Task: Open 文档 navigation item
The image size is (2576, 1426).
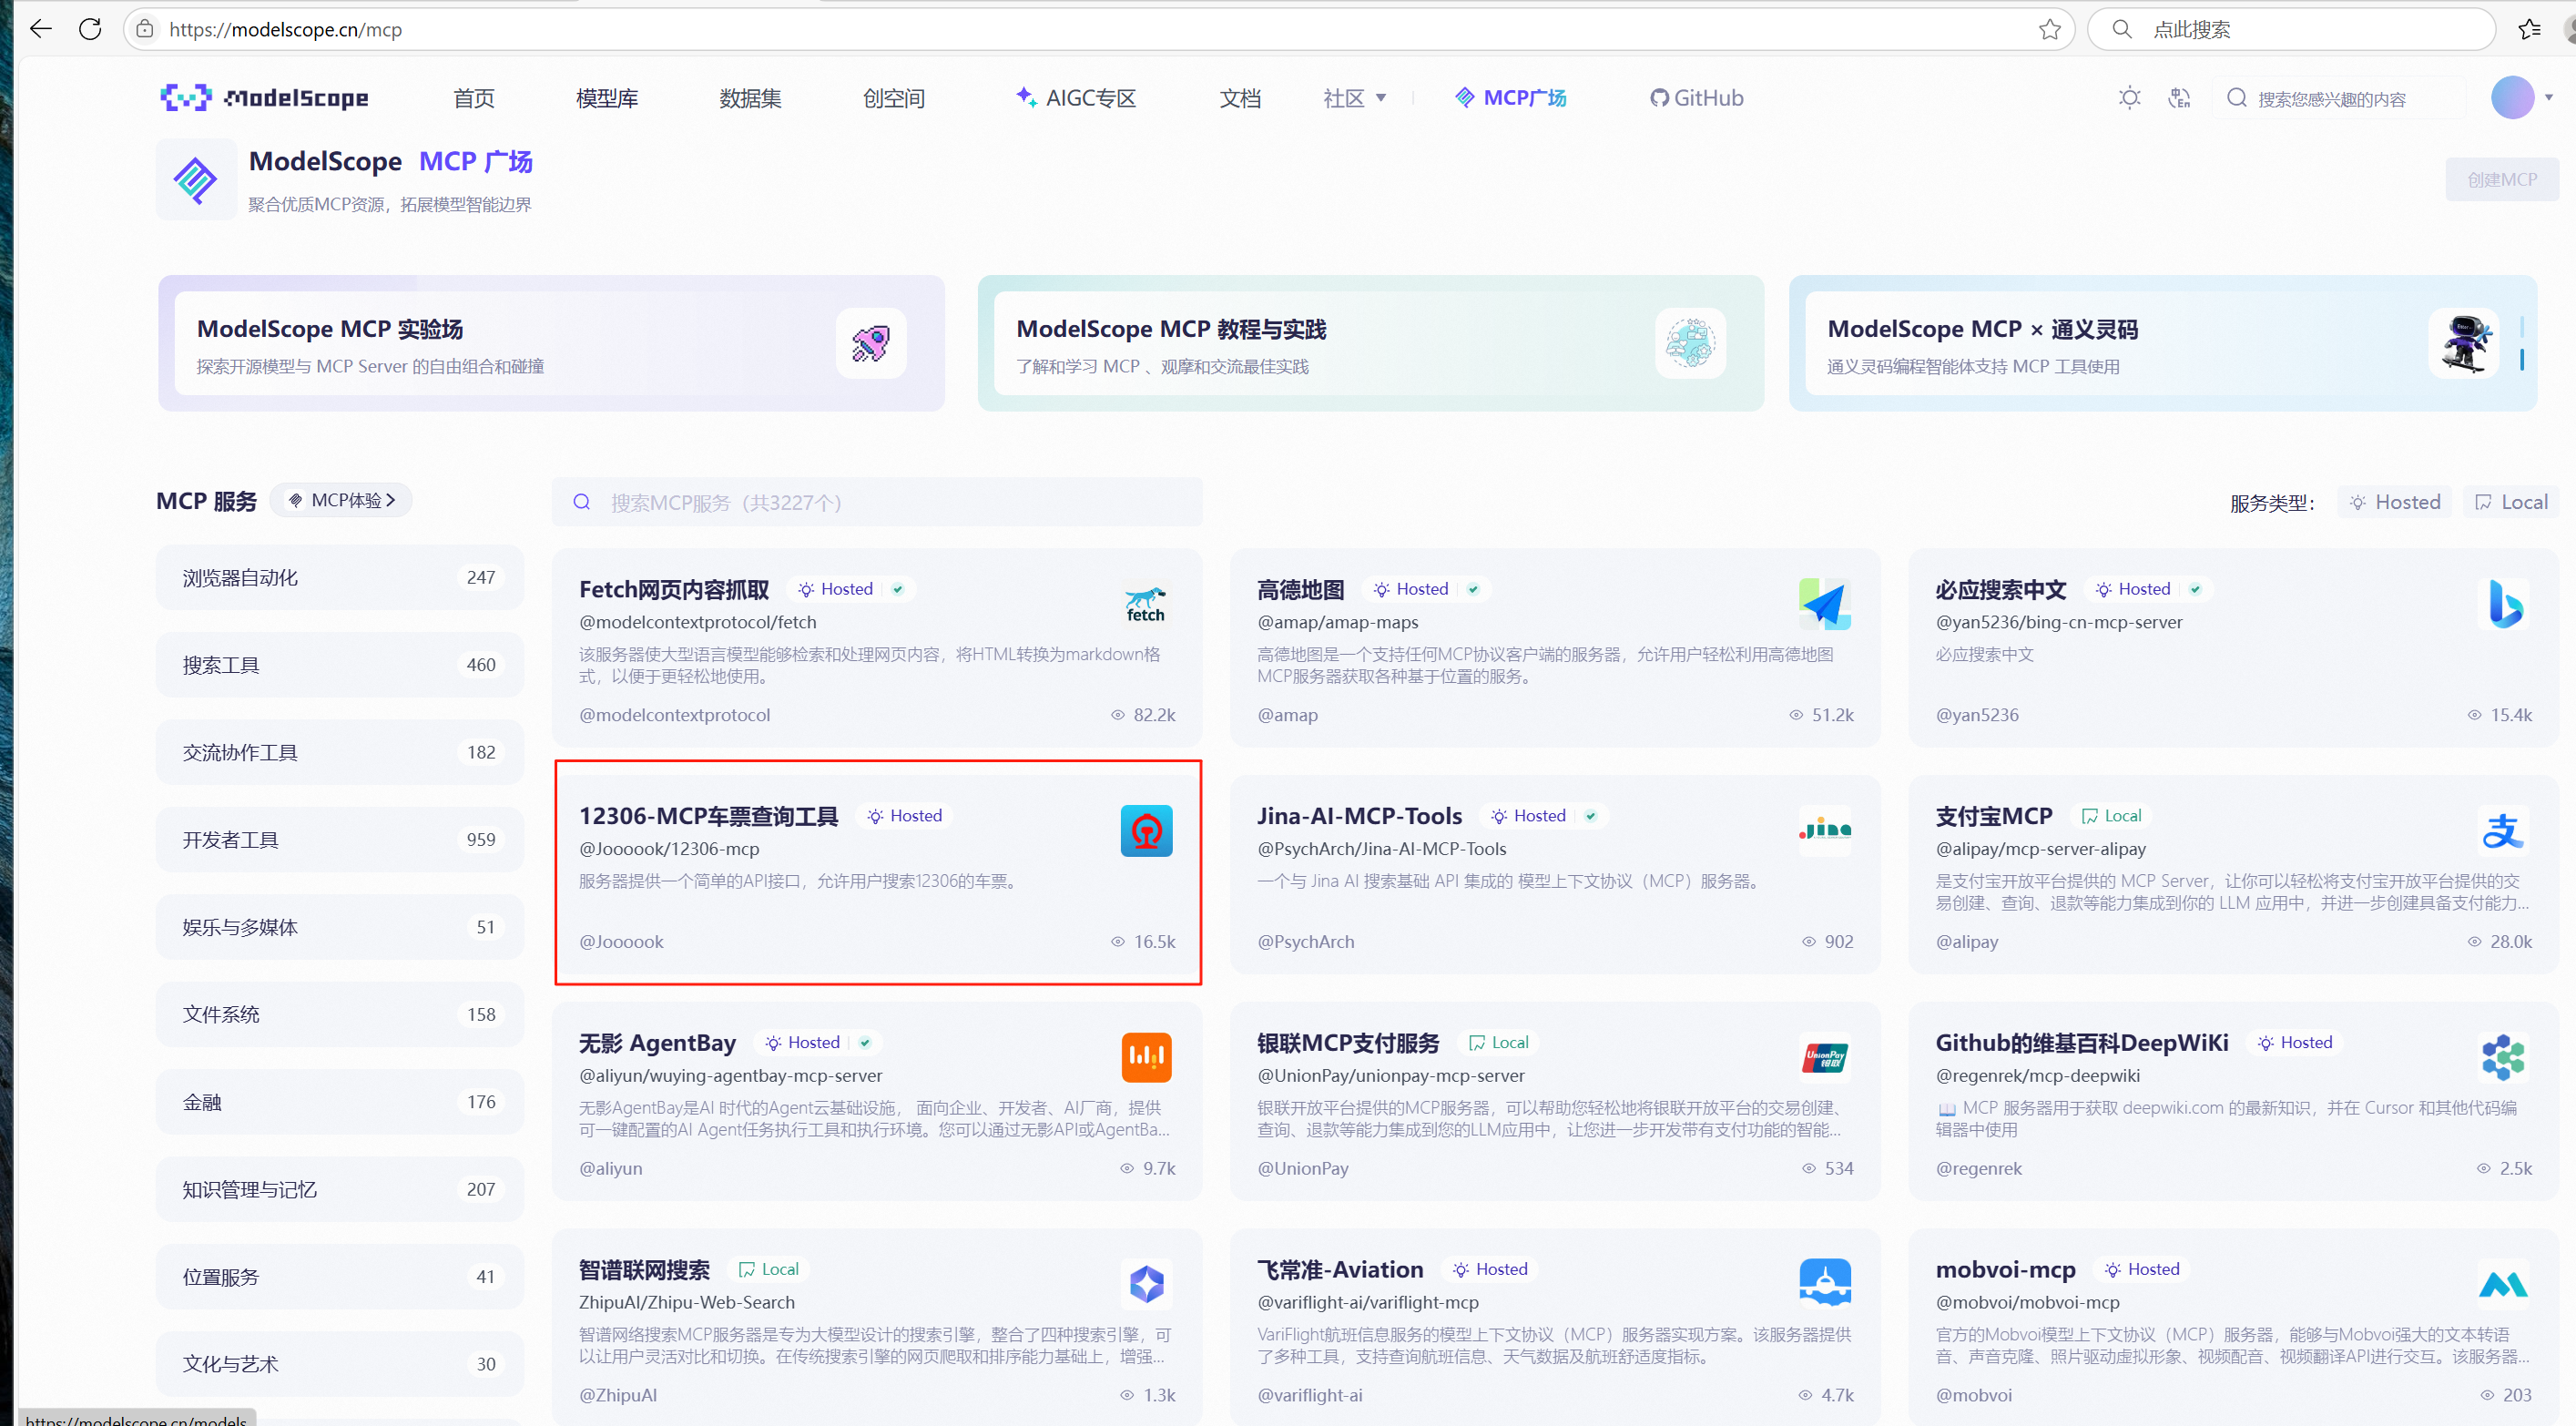Action: 1240,98
